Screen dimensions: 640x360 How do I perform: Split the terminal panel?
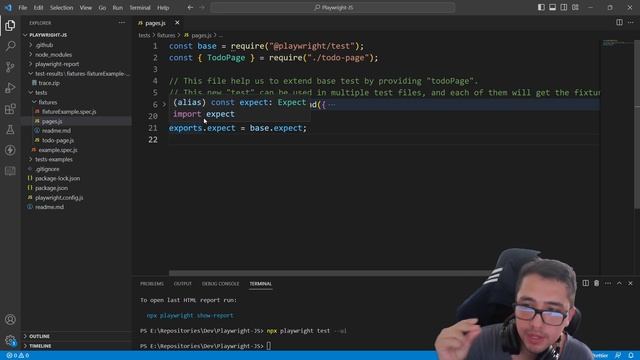coord(585,283)
